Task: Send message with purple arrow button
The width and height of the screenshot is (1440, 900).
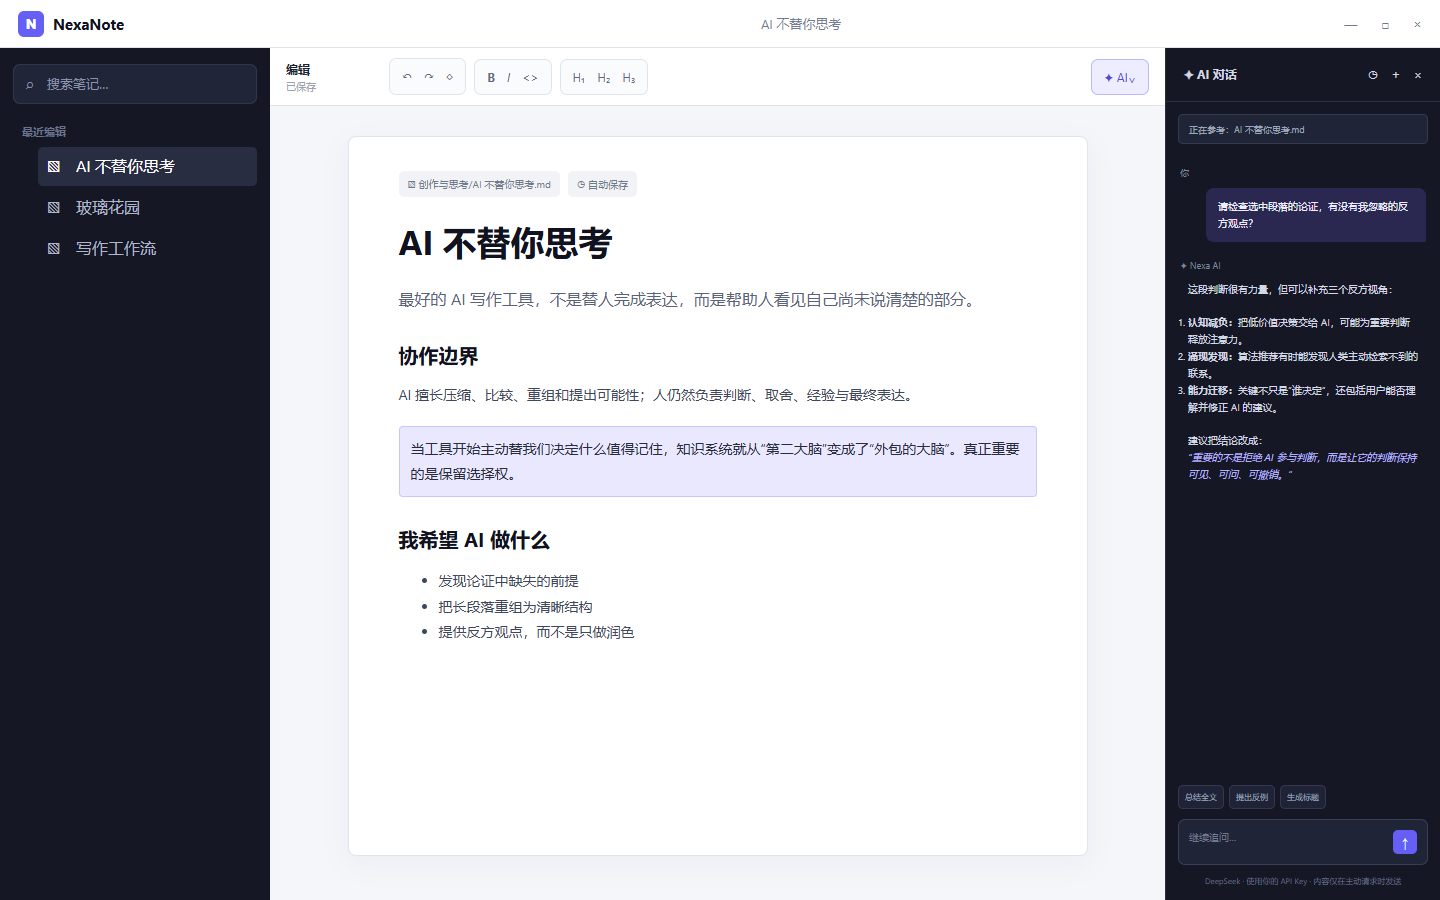Action: (1405, 842)
